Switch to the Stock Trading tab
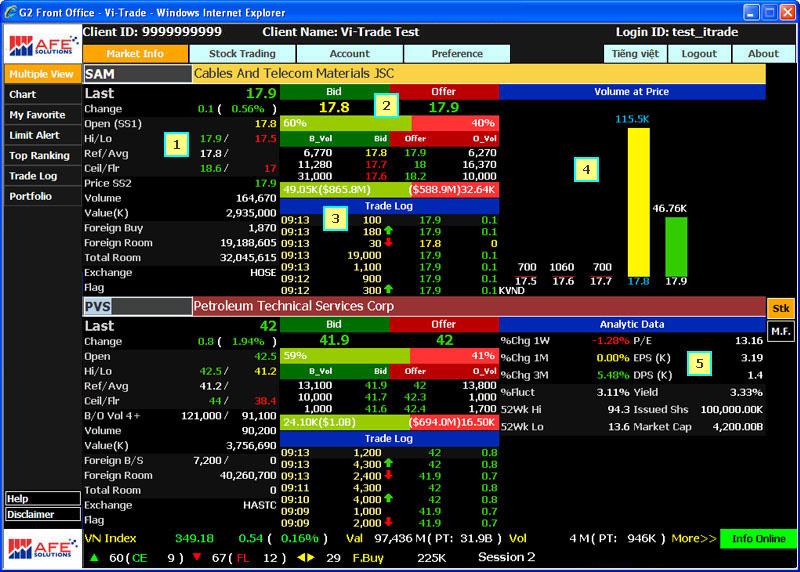 point(242,54)
